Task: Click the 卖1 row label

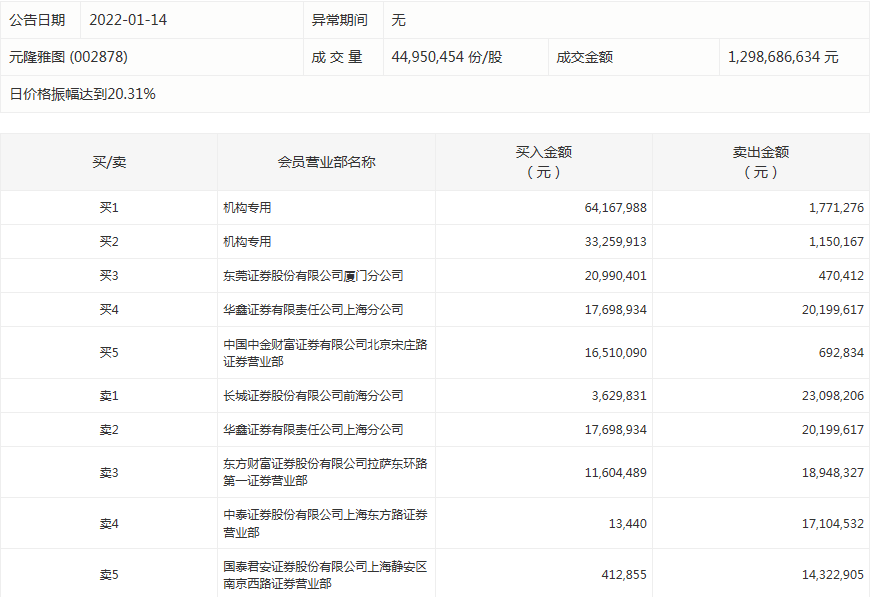Action: click(109, 395)
